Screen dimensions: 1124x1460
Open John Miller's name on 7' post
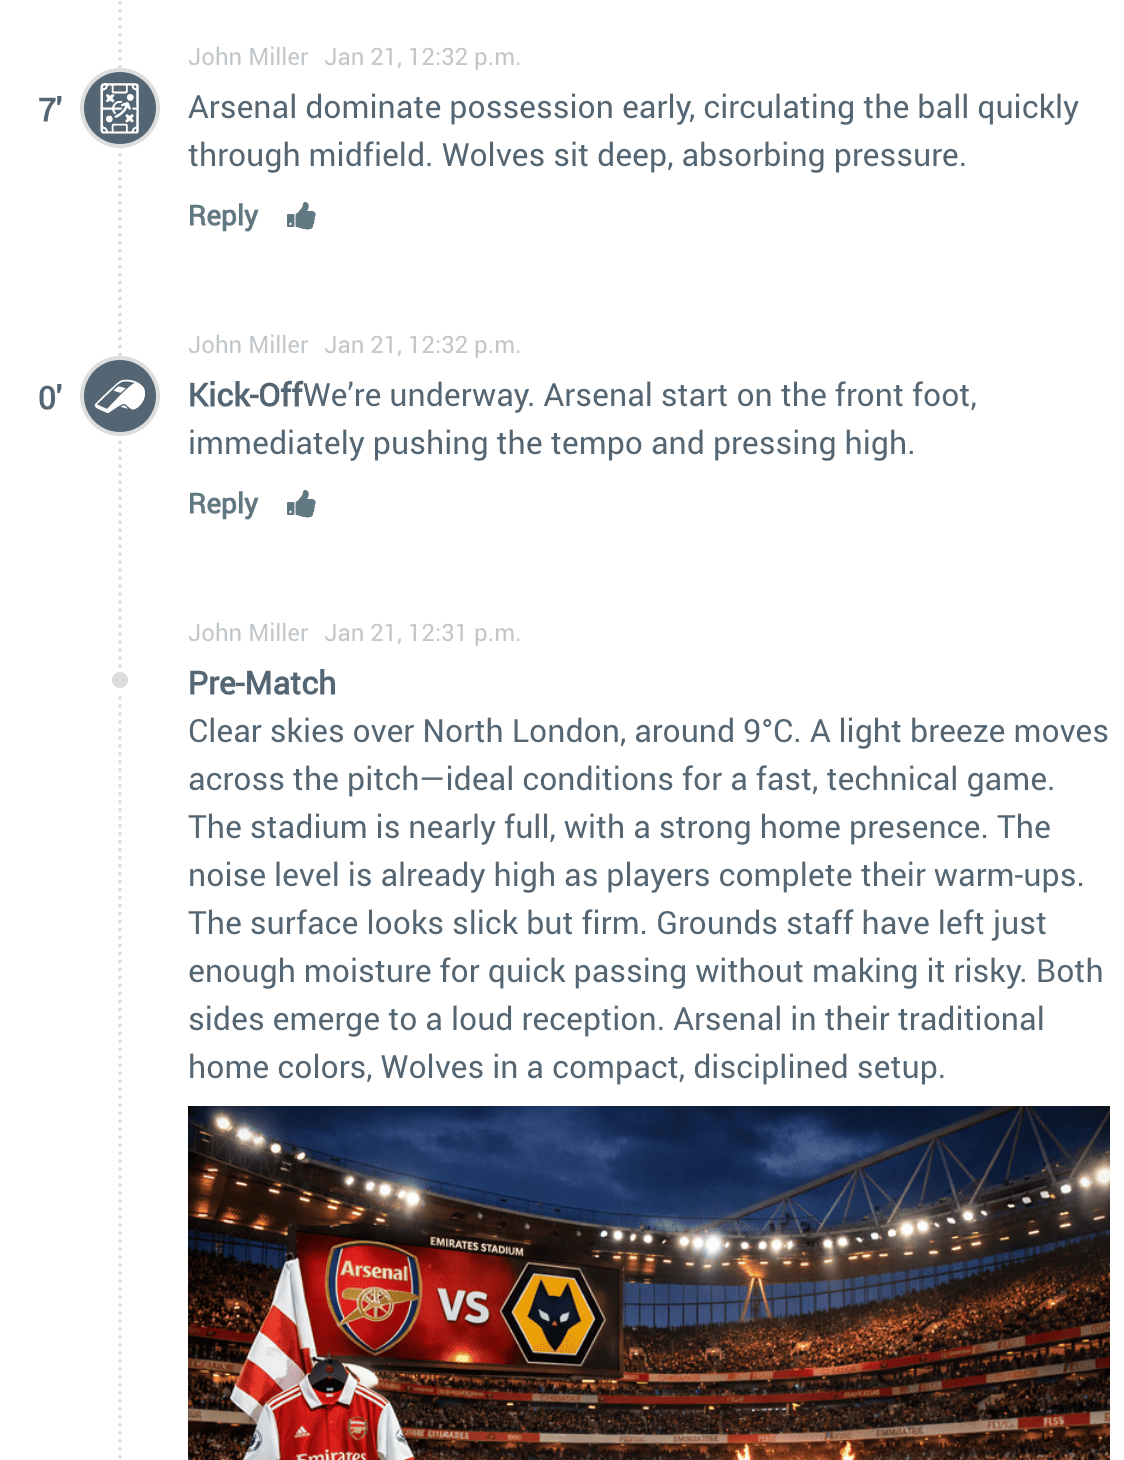248,57
